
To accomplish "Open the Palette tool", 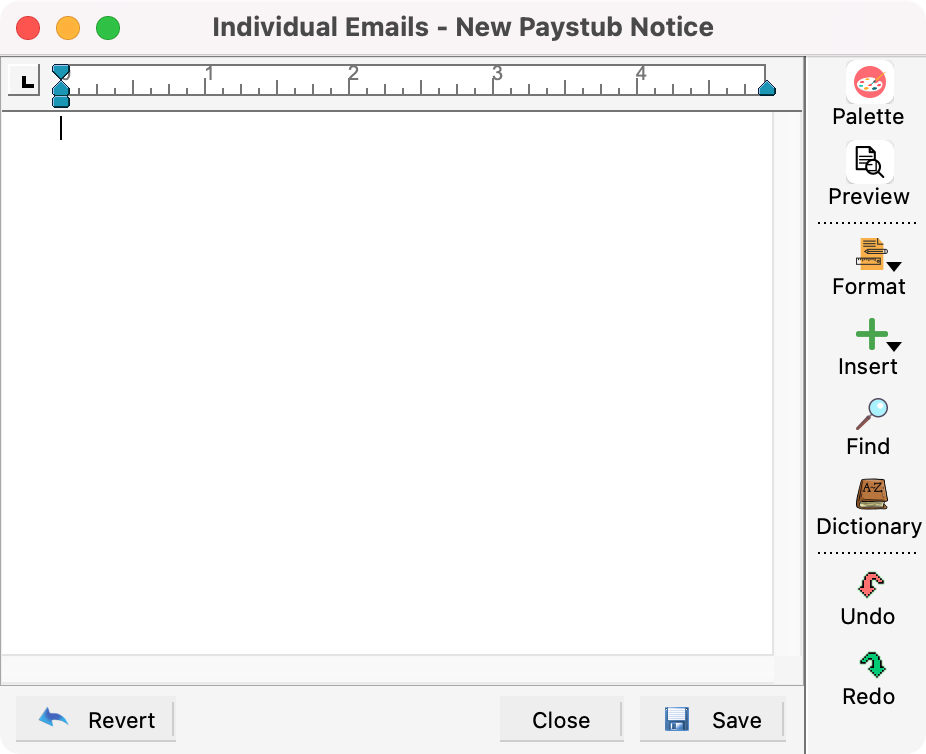I will 868,84.
